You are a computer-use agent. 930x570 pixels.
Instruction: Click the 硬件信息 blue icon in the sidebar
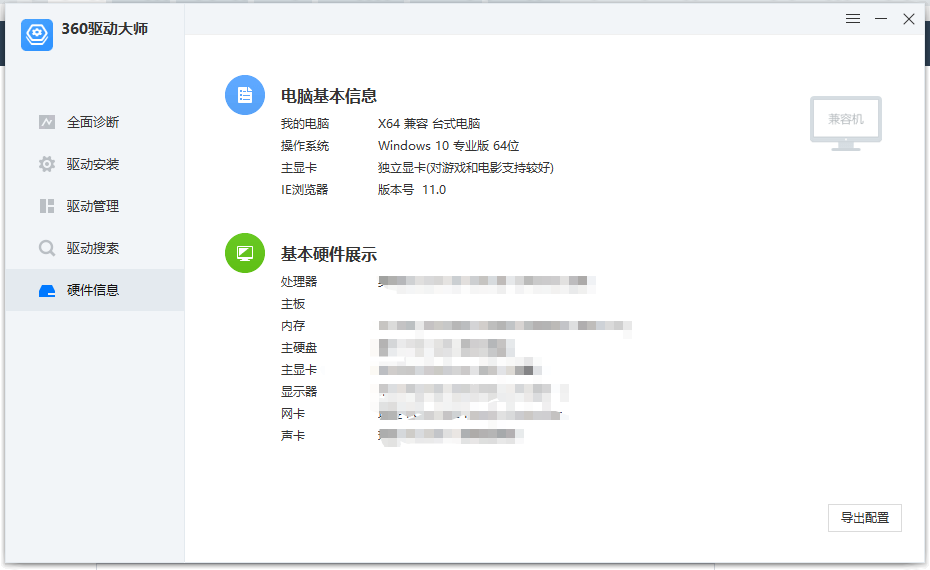47,290
